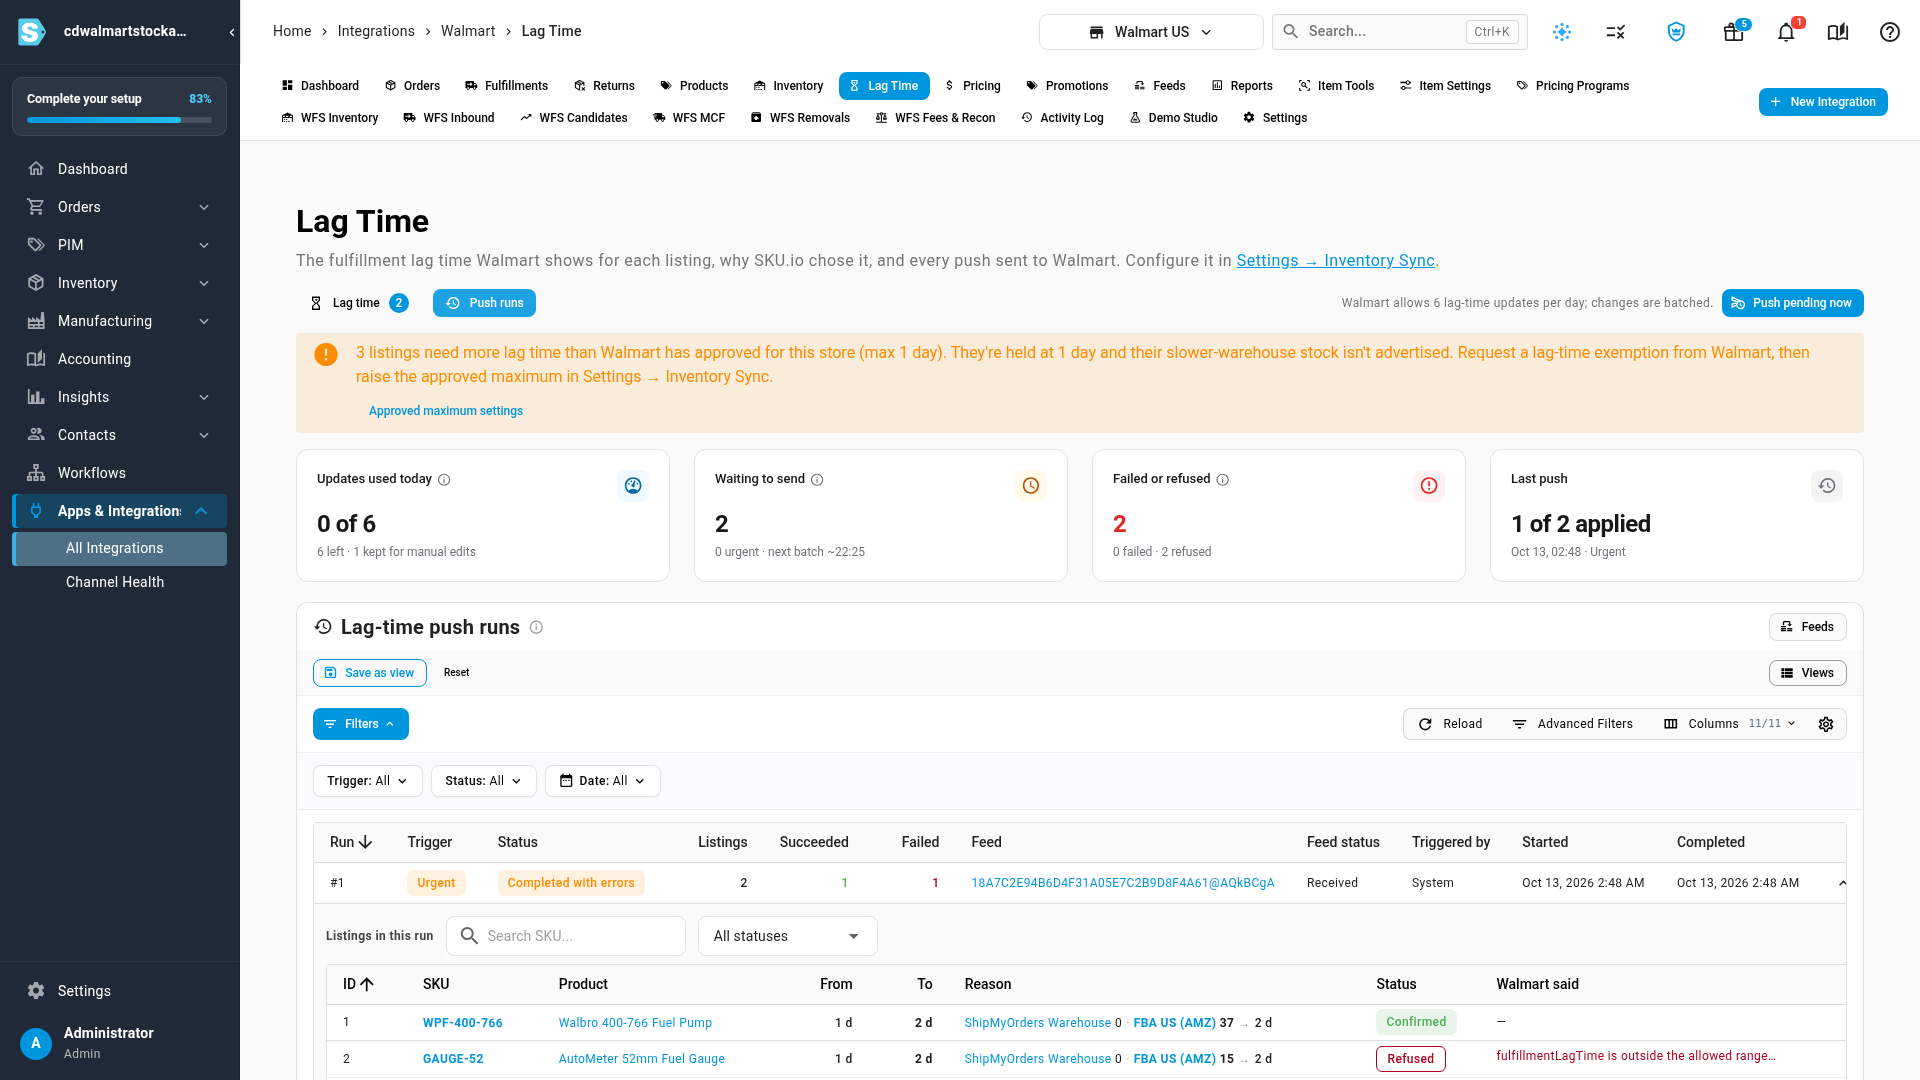Collapse the sidebar with the chevron
The width and height of the screenshot is (1920, 1080).
(232, 32)
